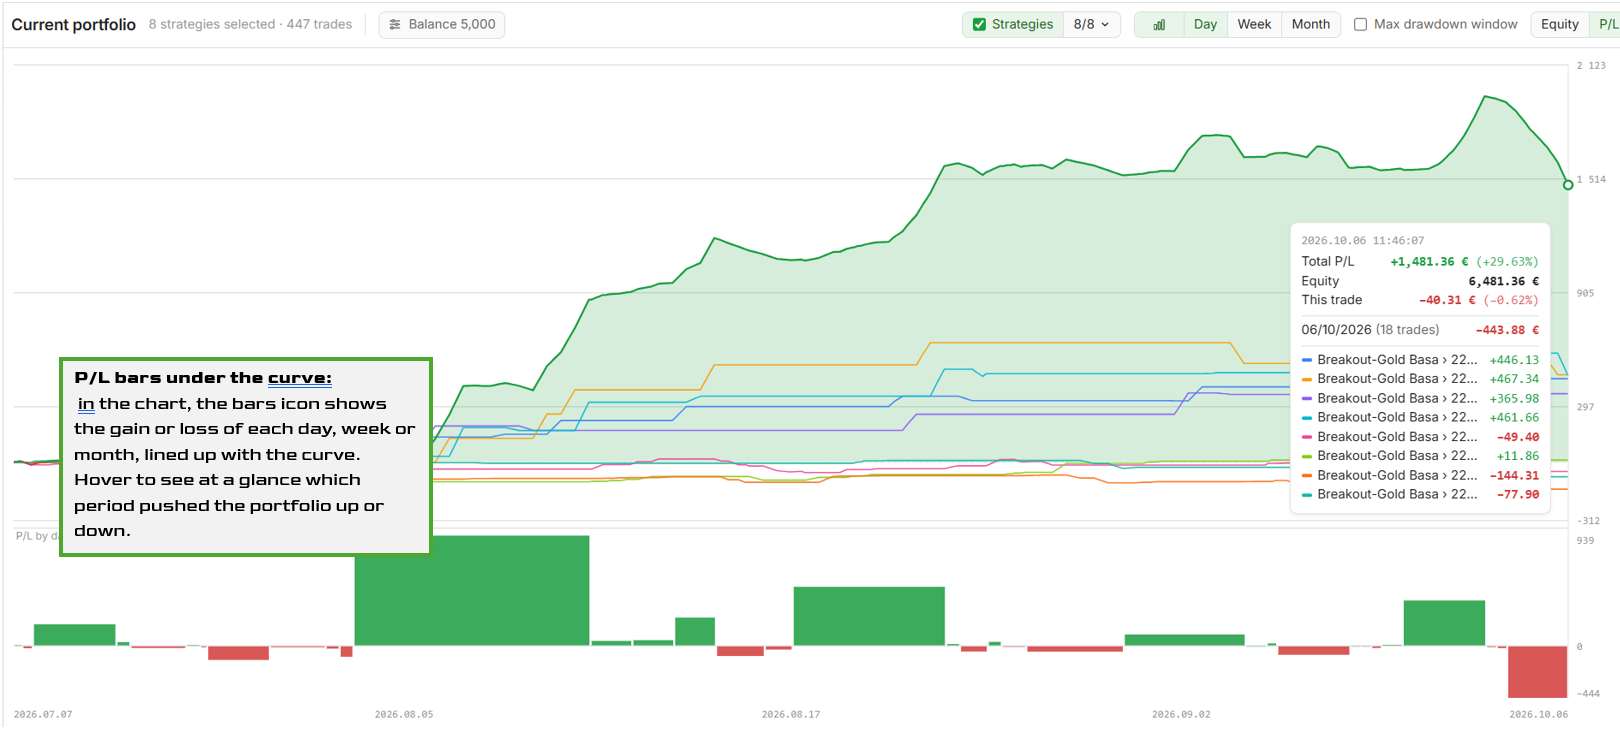The width and height of the screenshot is (1620, 737).
Task: Click the green swatch of the +11.86 strategy
Action: pos(1307,456)
